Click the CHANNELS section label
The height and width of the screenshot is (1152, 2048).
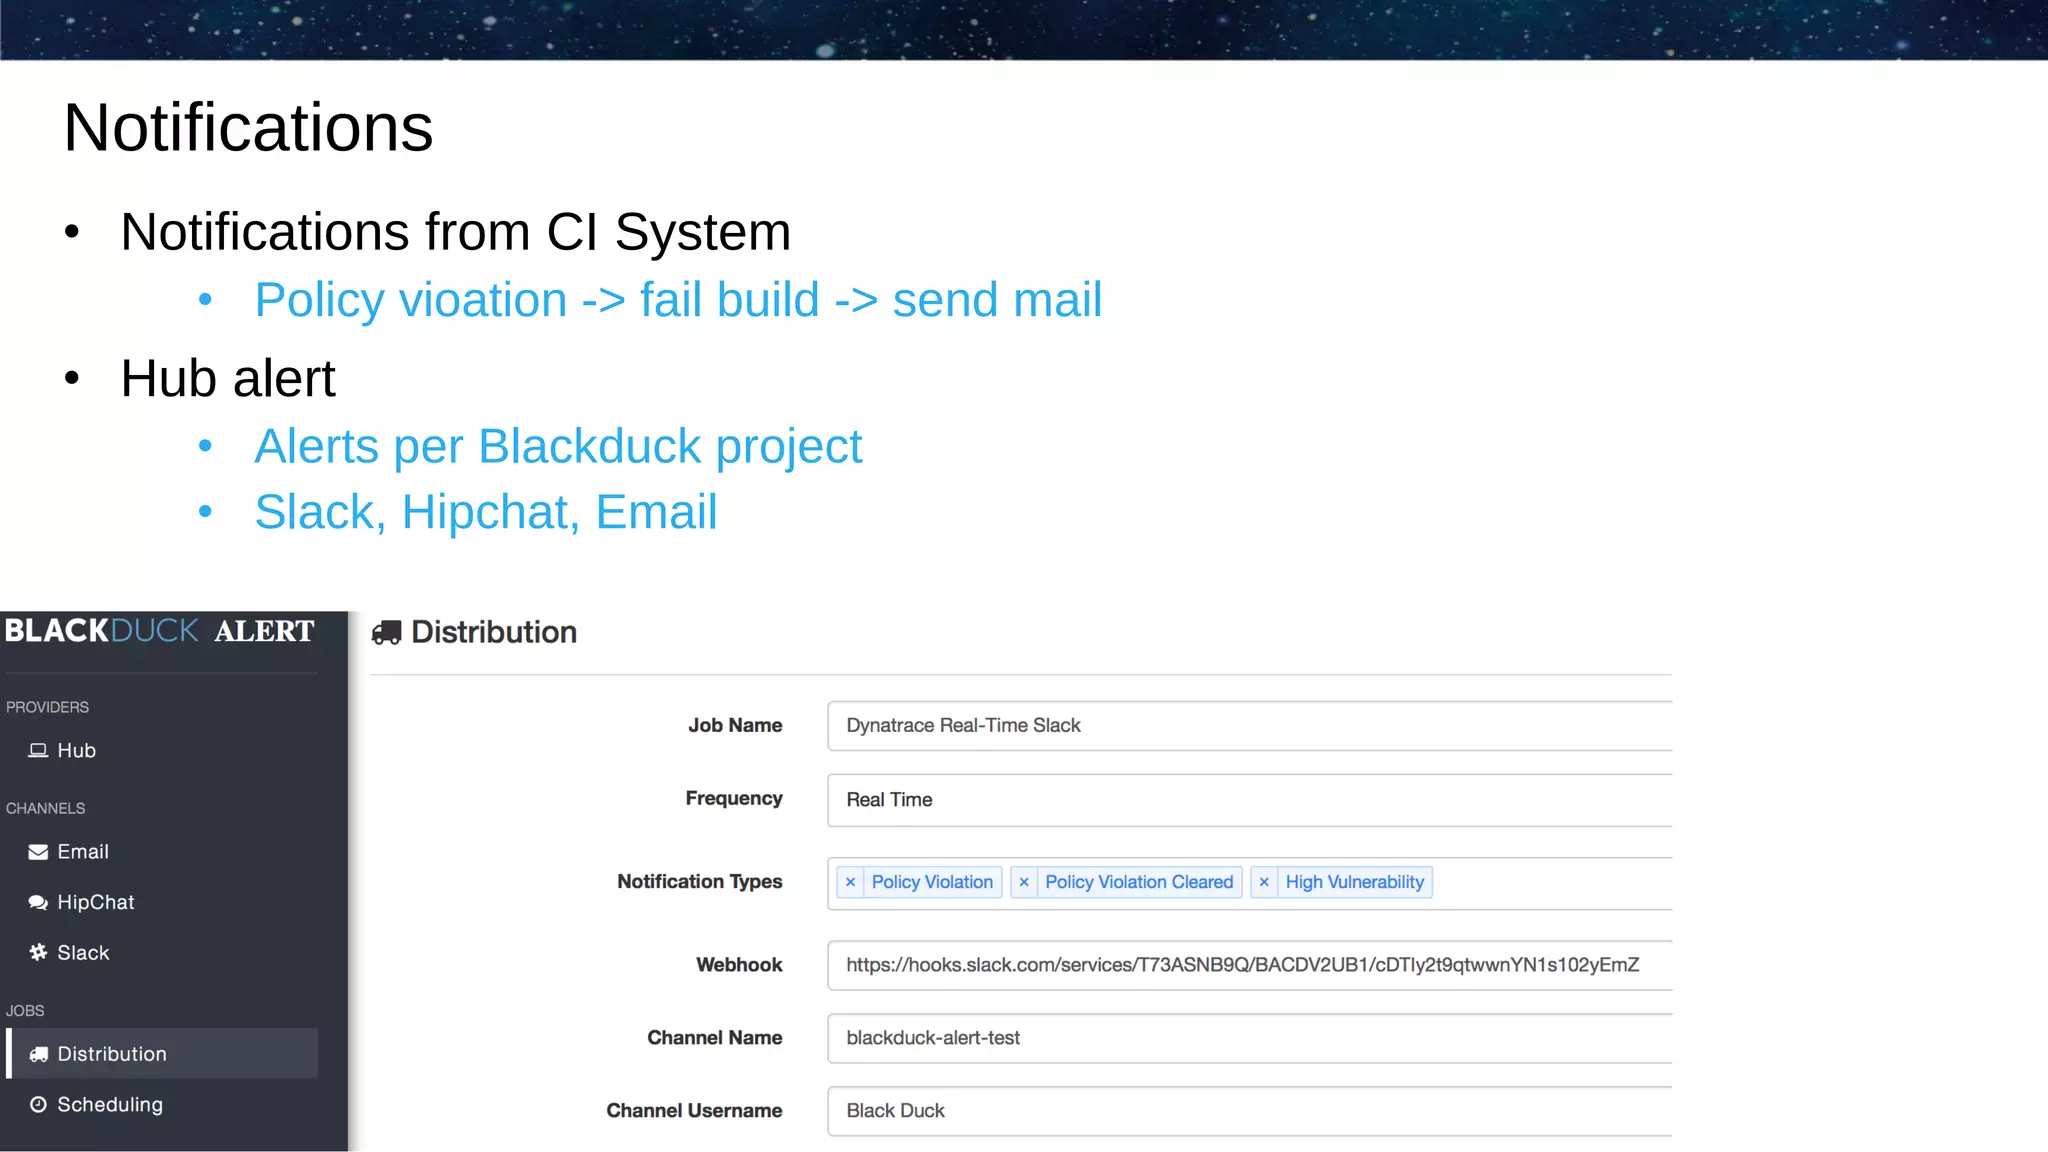tap(45, 808)
